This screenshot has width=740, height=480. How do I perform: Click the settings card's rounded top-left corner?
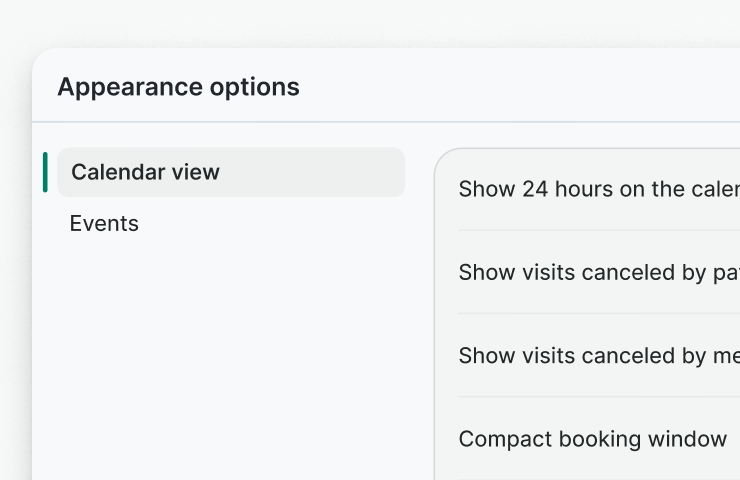click(x=442, y=156)
